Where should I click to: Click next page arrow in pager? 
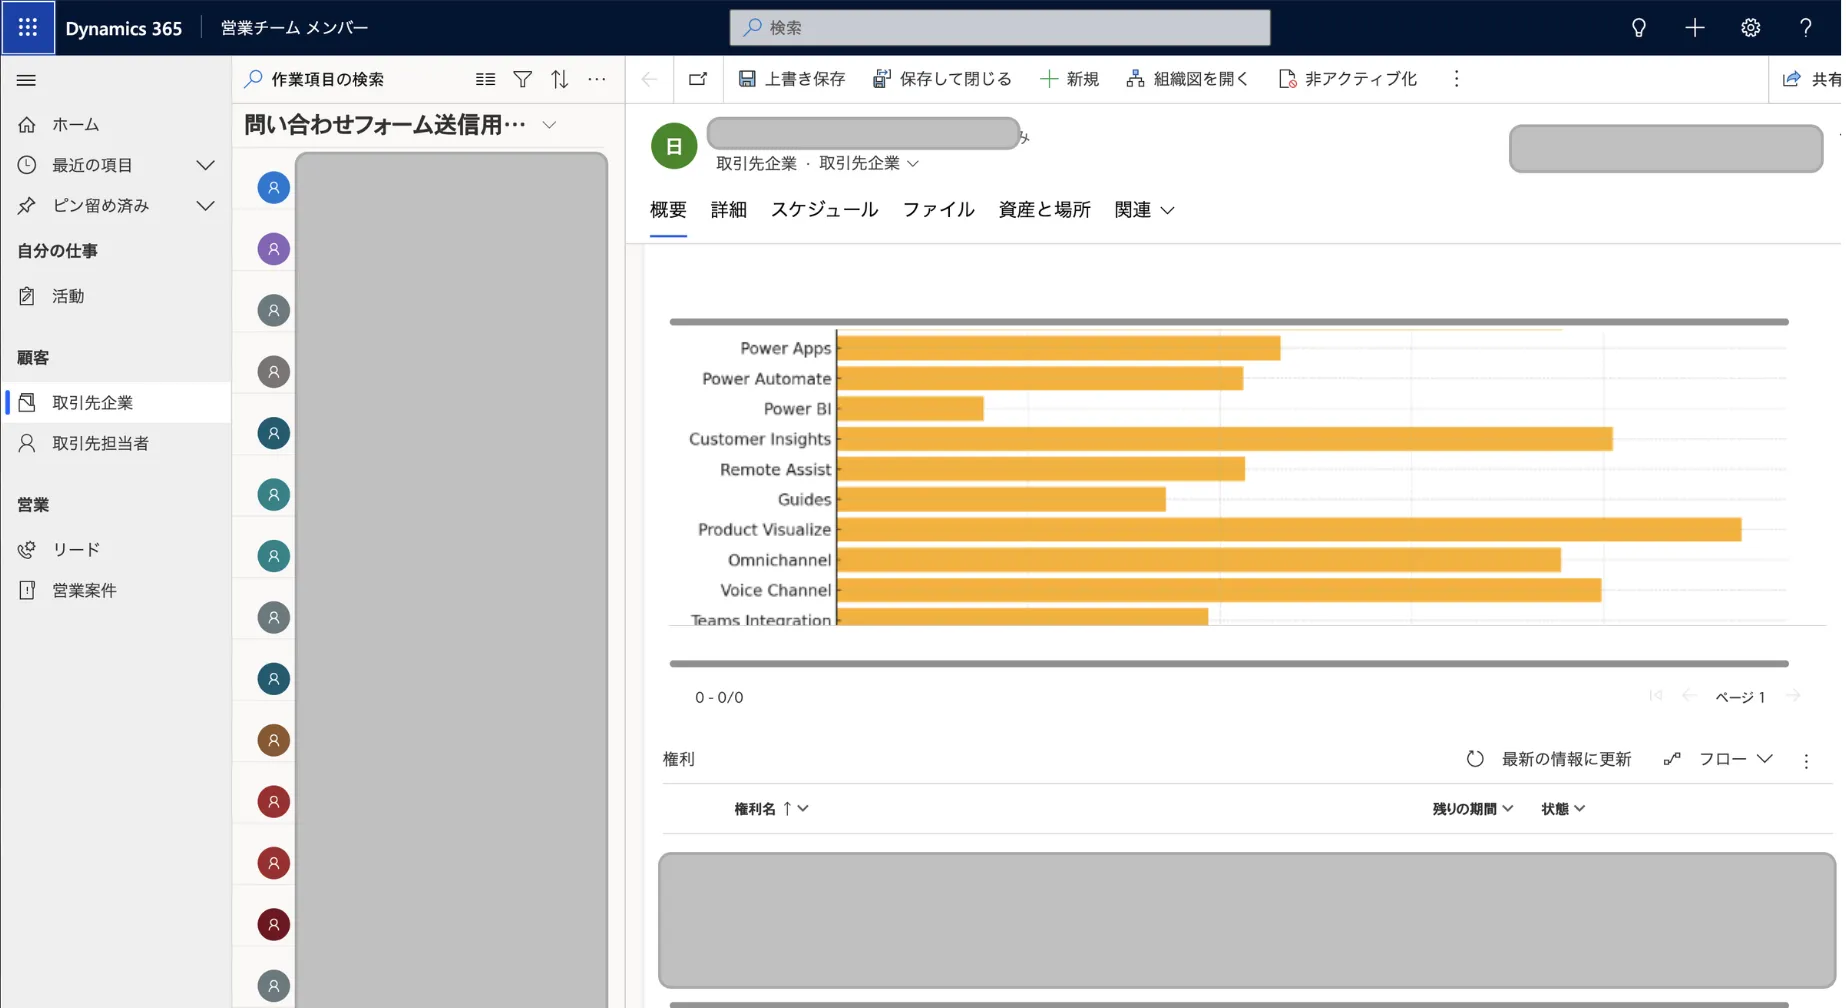pyautogui.click(x=1793, y=696)
